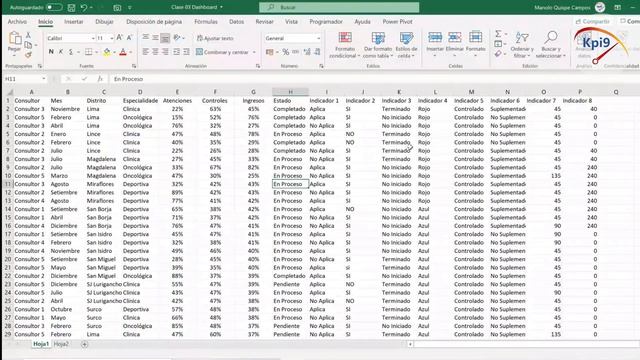The height and width of the screenshot is (360, 640).
Task: Open the Power Pivot tab
Action: (397, 22)
